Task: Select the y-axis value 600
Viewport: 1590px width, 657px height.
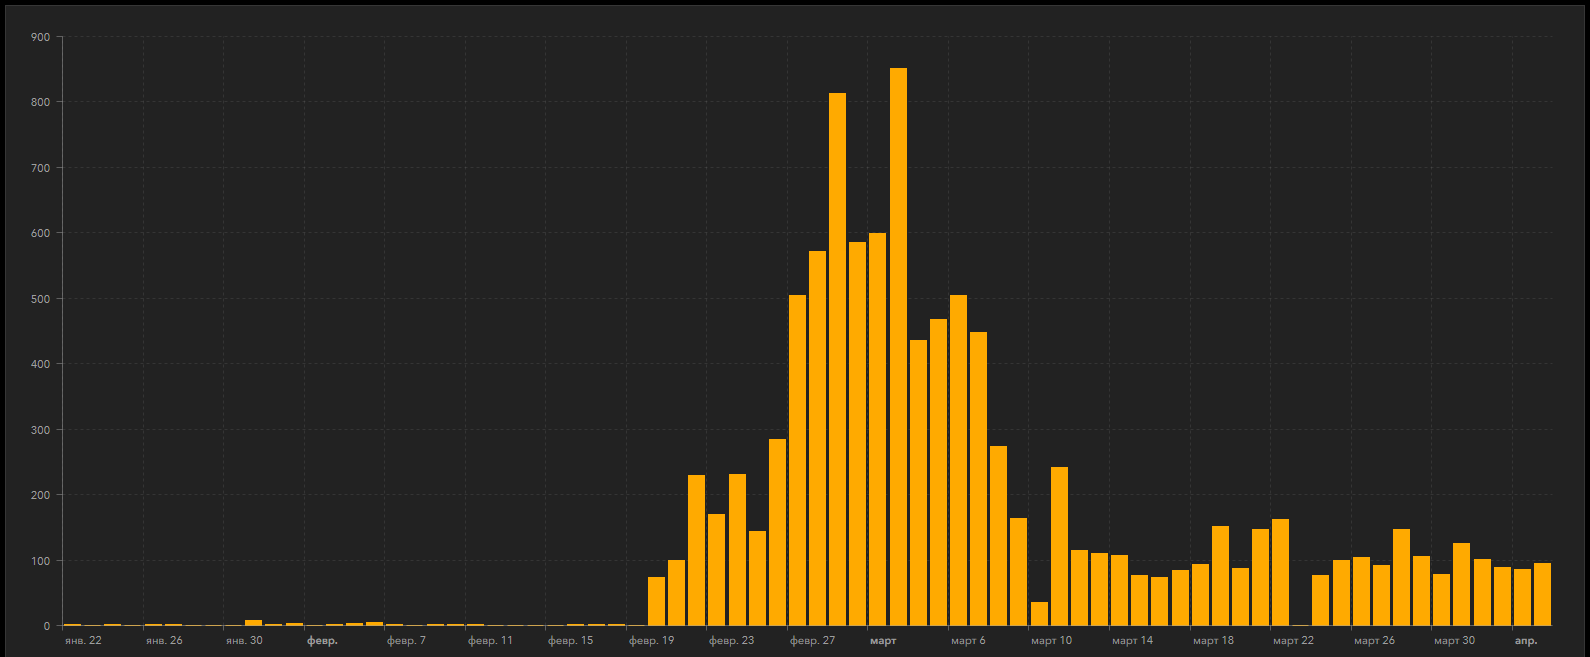Action: [40, 233]
